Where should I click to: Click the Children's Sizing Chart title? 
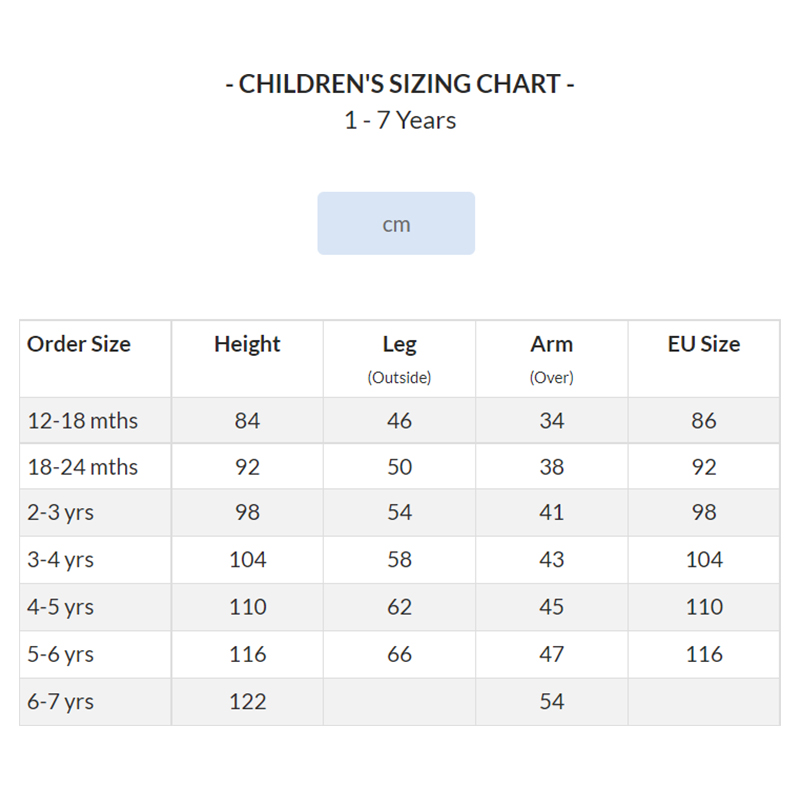(x=400, y=84)
